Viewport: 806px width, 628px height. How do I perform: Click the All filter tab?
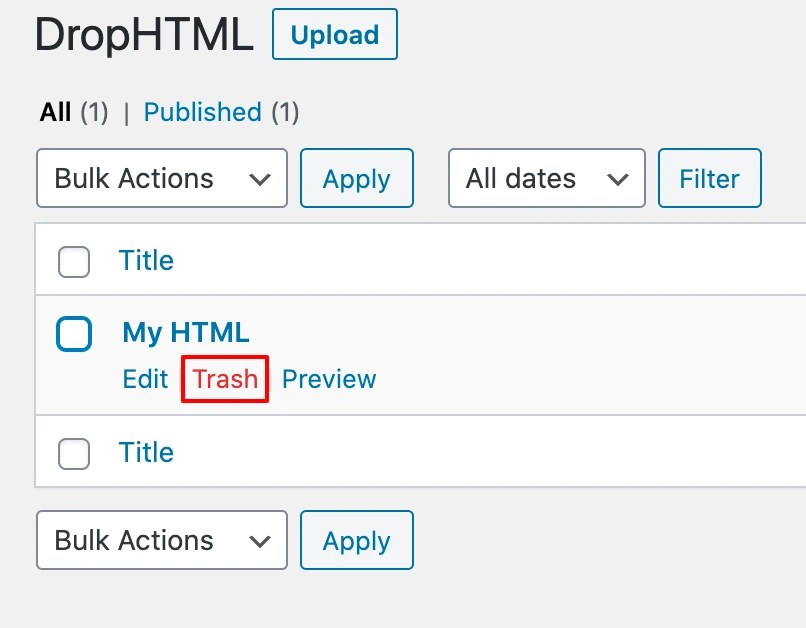(57, 112)
